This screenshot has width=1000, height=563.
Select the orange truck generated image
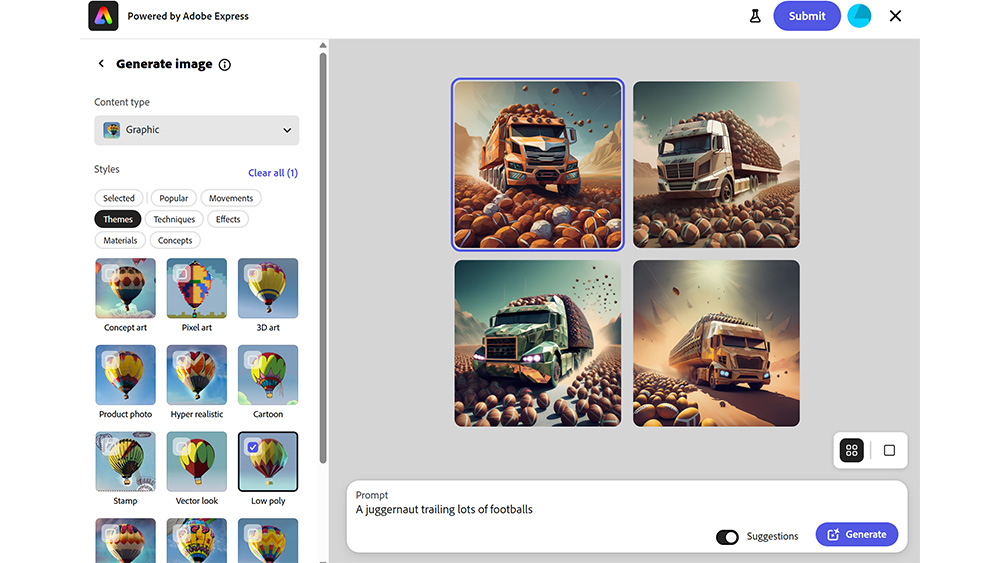[x=538, y=165]
